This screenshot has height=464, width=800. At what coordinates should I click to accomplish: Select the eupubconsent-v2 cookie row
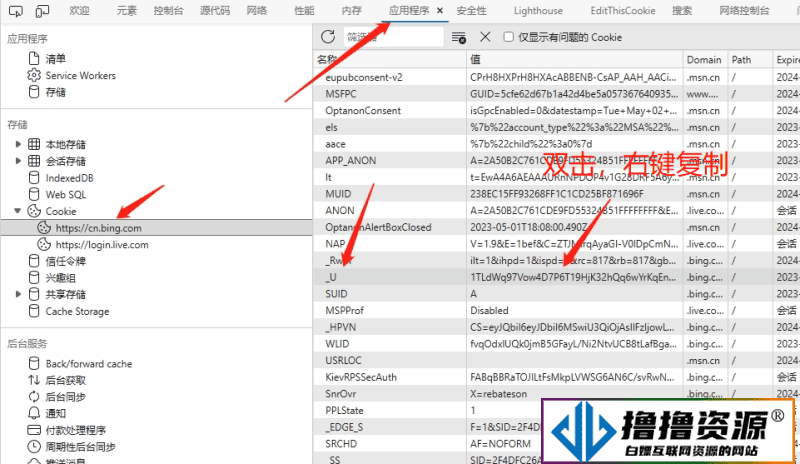(557, 77)
